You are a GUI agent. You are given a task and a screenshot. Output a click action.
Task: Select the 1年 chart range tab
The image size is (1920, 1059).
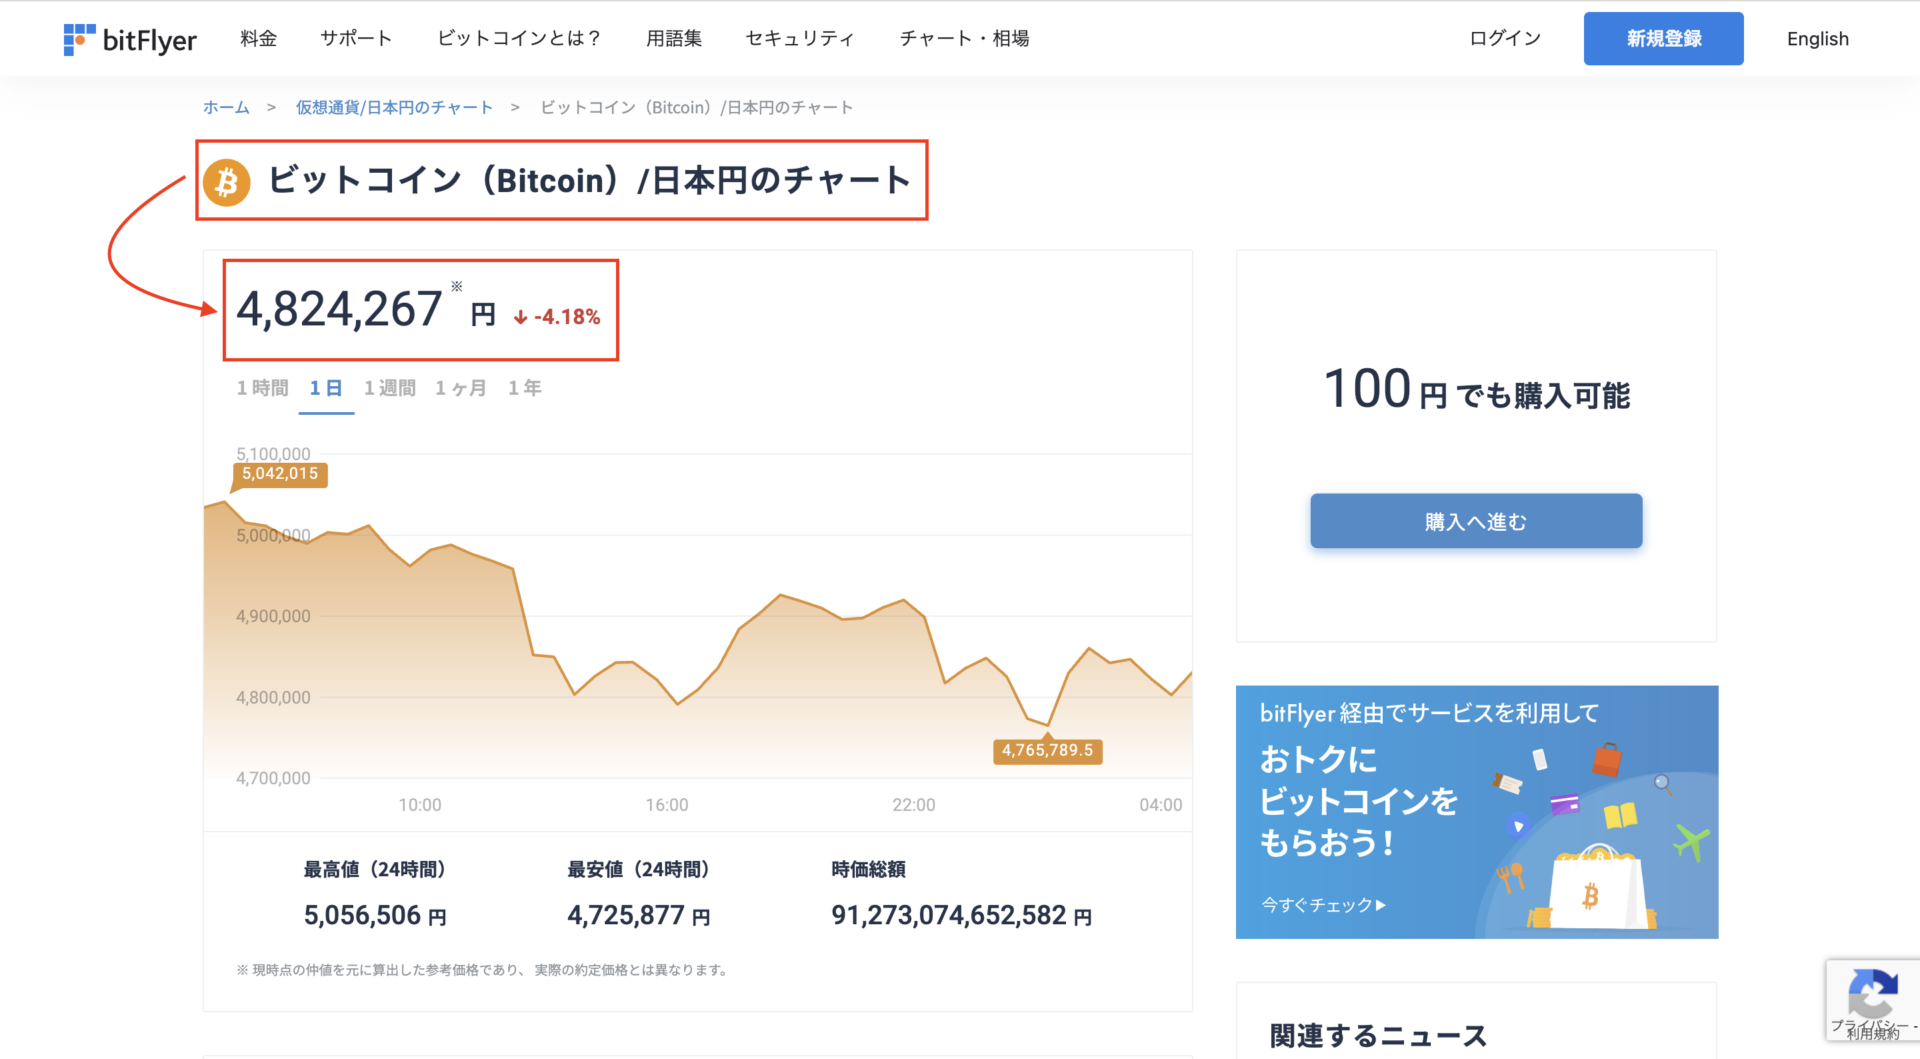(x=525, y=388)
